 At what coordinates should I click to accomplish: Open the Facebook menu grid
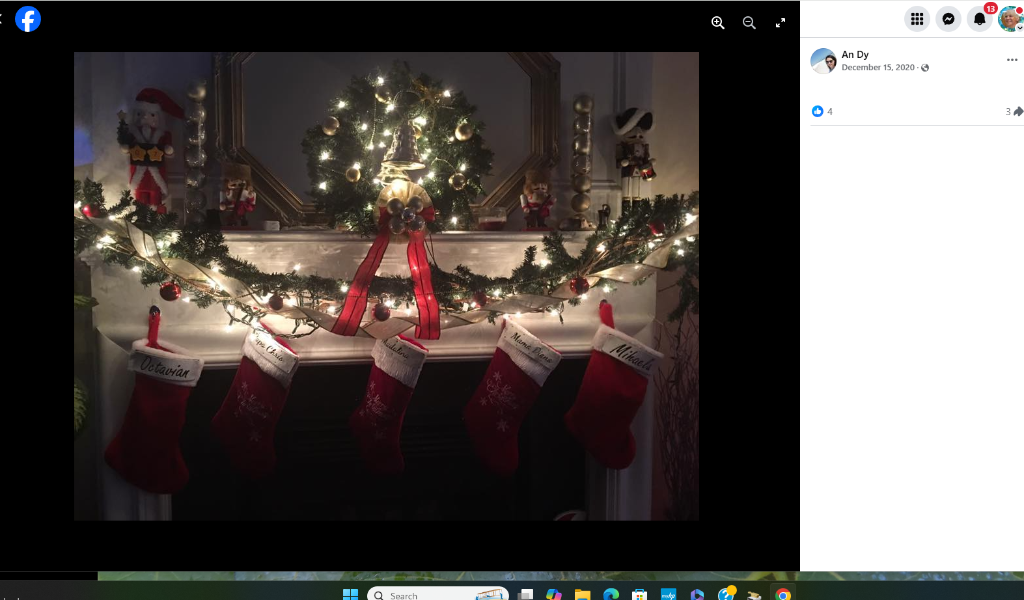916,19
